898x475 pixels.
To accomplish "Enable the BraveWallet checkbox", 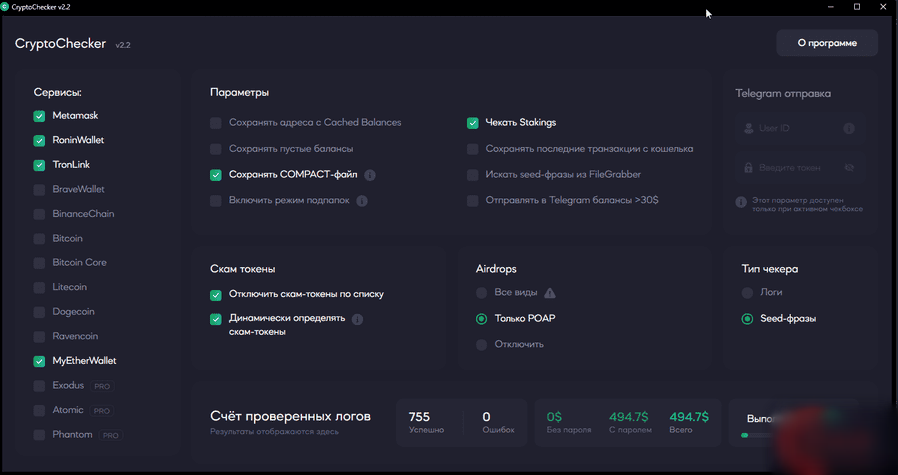I will click(39, 190).
